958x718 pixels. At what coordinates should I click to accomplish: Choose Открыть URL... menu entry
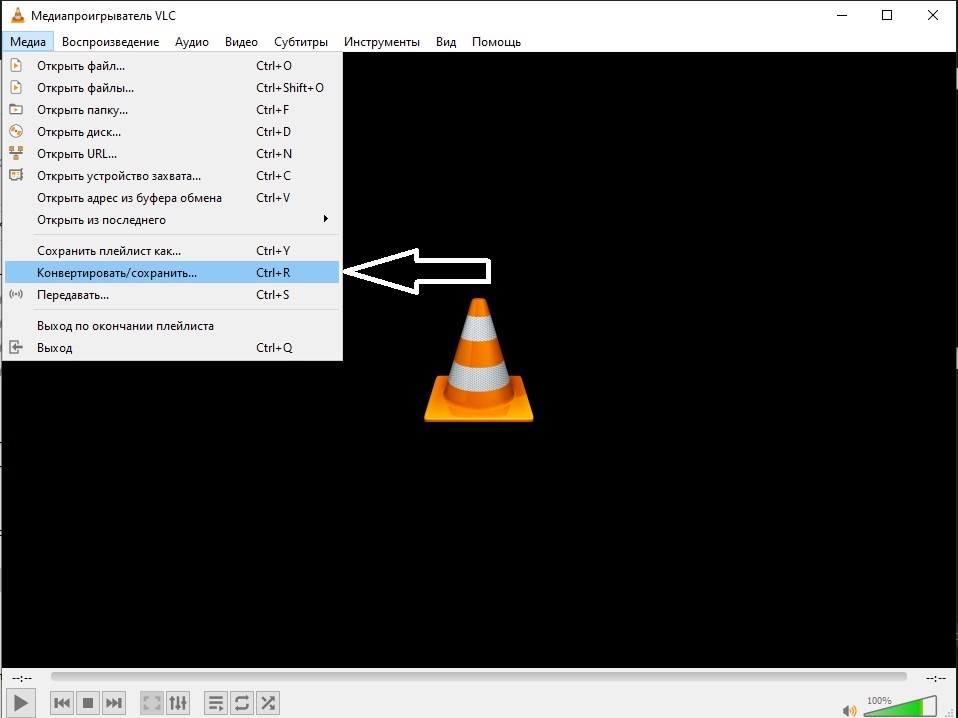pyautogui.click(x=172, y=153)
